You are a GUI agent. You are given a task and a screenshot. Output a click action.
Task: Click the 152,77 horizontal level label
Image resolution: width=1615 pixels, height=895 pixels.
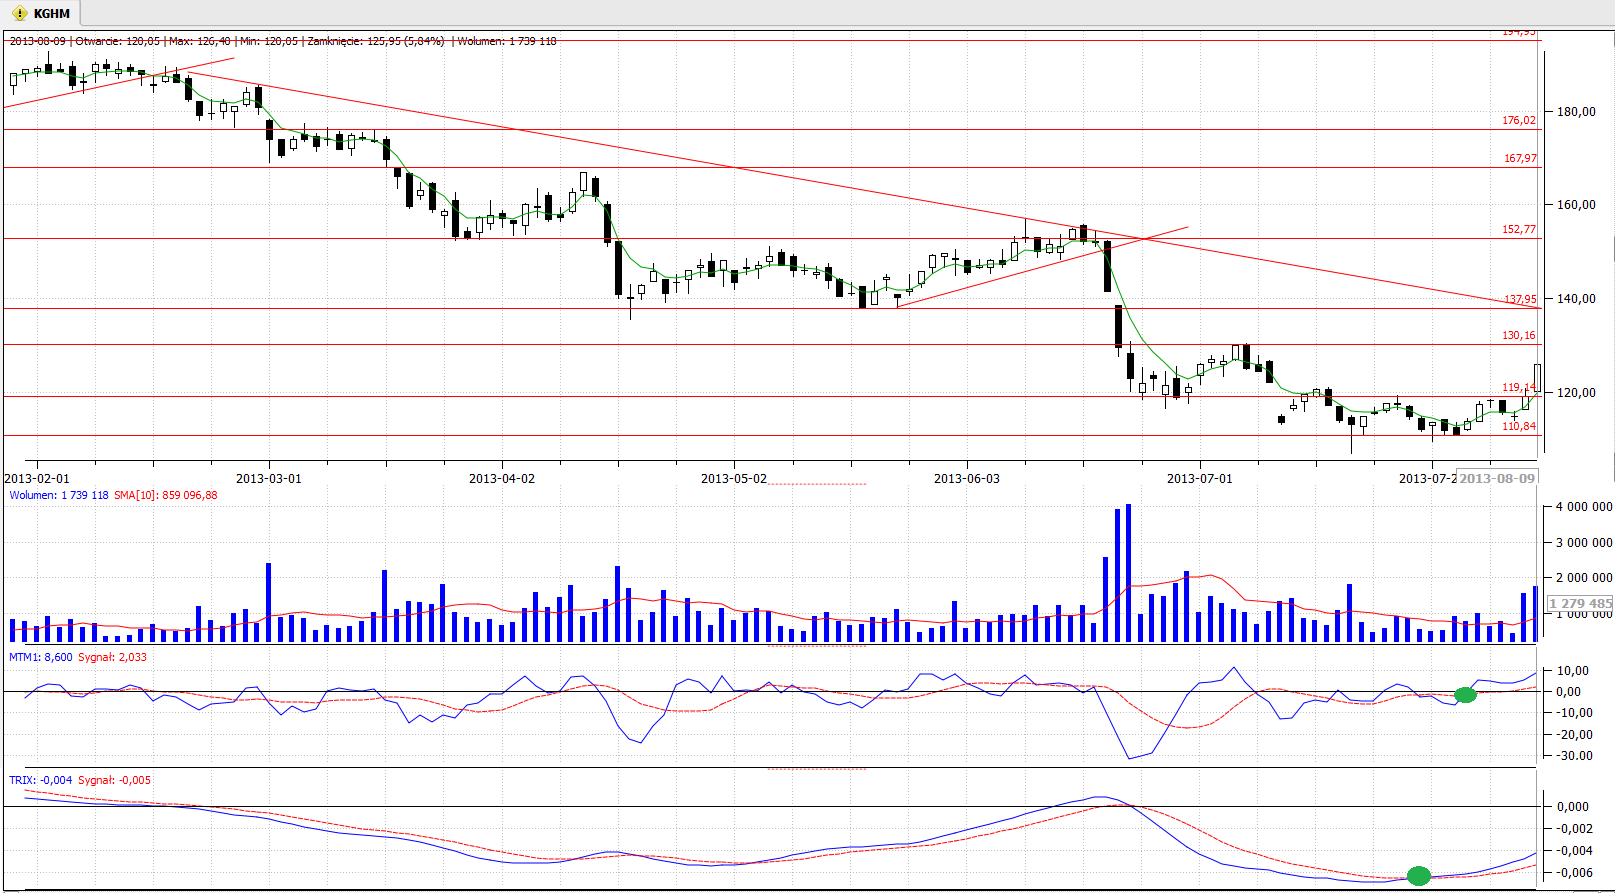tap(1519, 229)
